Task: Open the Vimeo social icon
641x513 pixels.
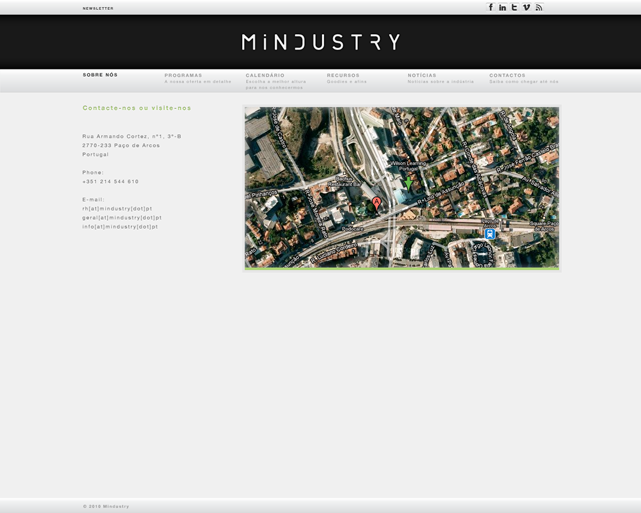Action: (x=527, y=7)
